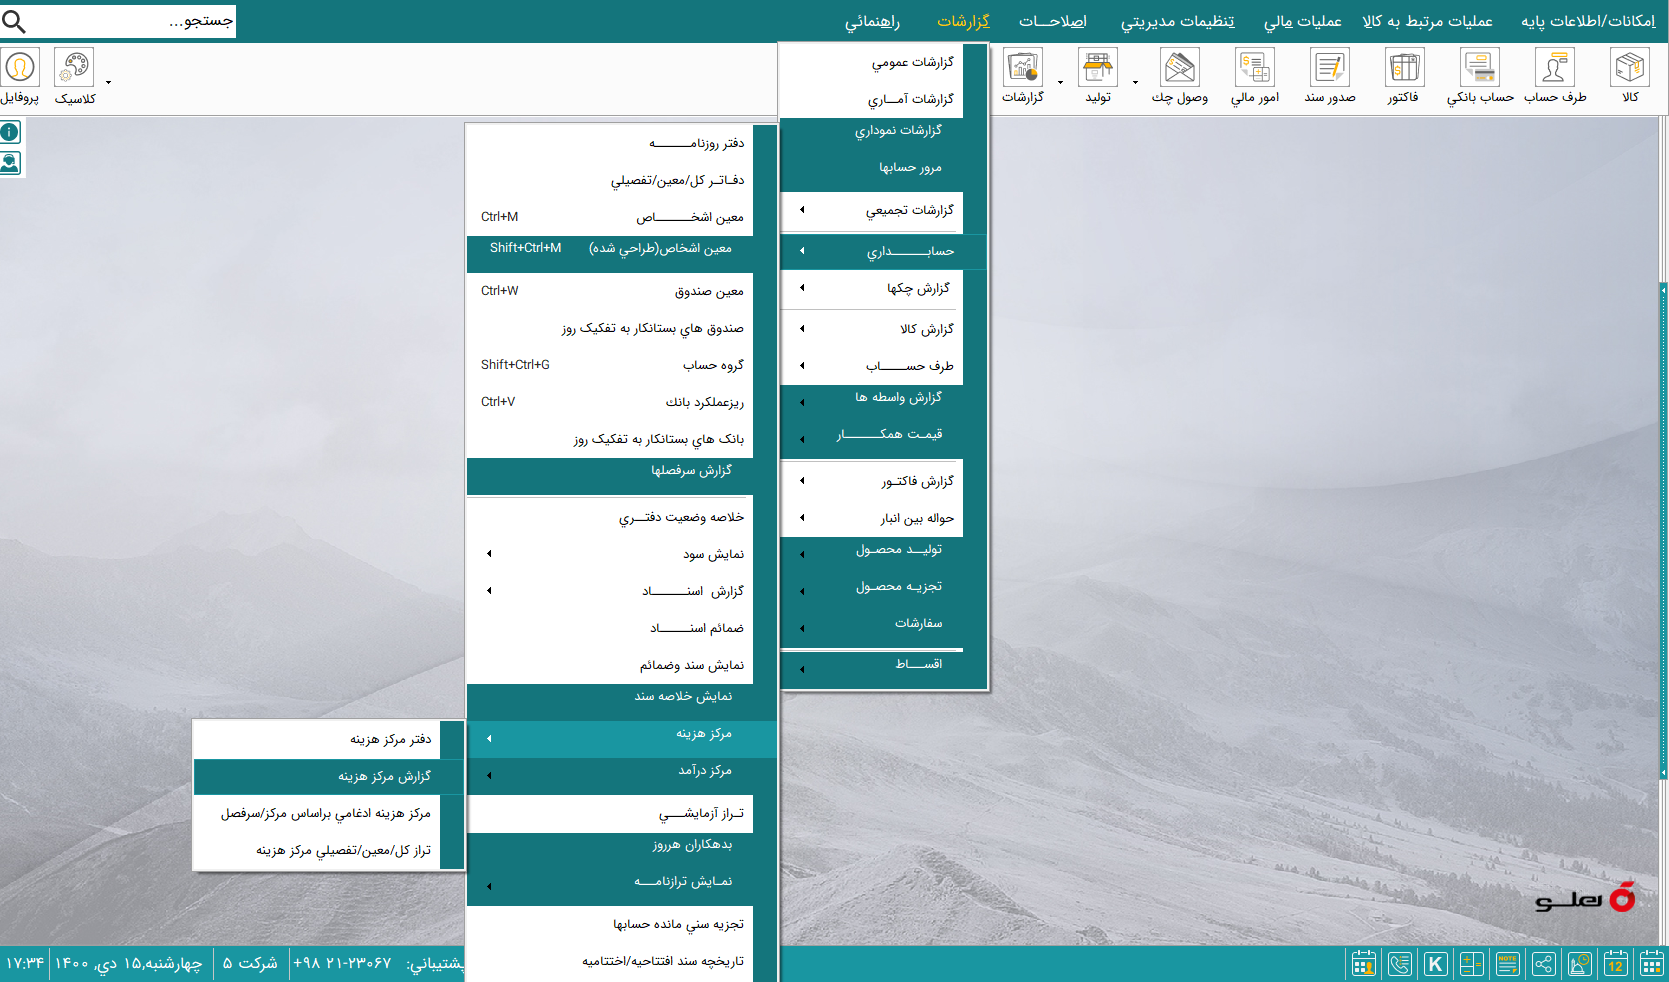Image resolution: width=1669 pixels, height=982 pixels.
Task: Open the اصلاحات menu
Action: (1053, 21)
